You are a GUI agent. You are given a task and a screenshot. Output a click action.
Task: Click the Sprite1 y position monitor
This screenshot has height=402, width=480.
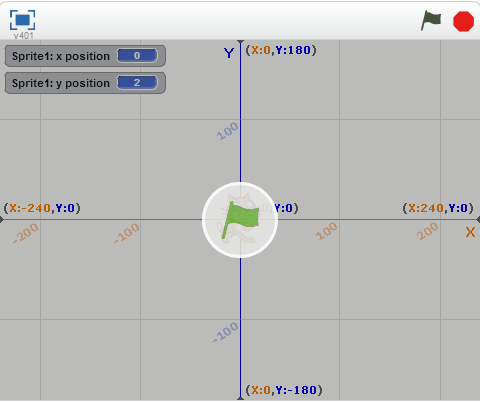pos(85,83)
